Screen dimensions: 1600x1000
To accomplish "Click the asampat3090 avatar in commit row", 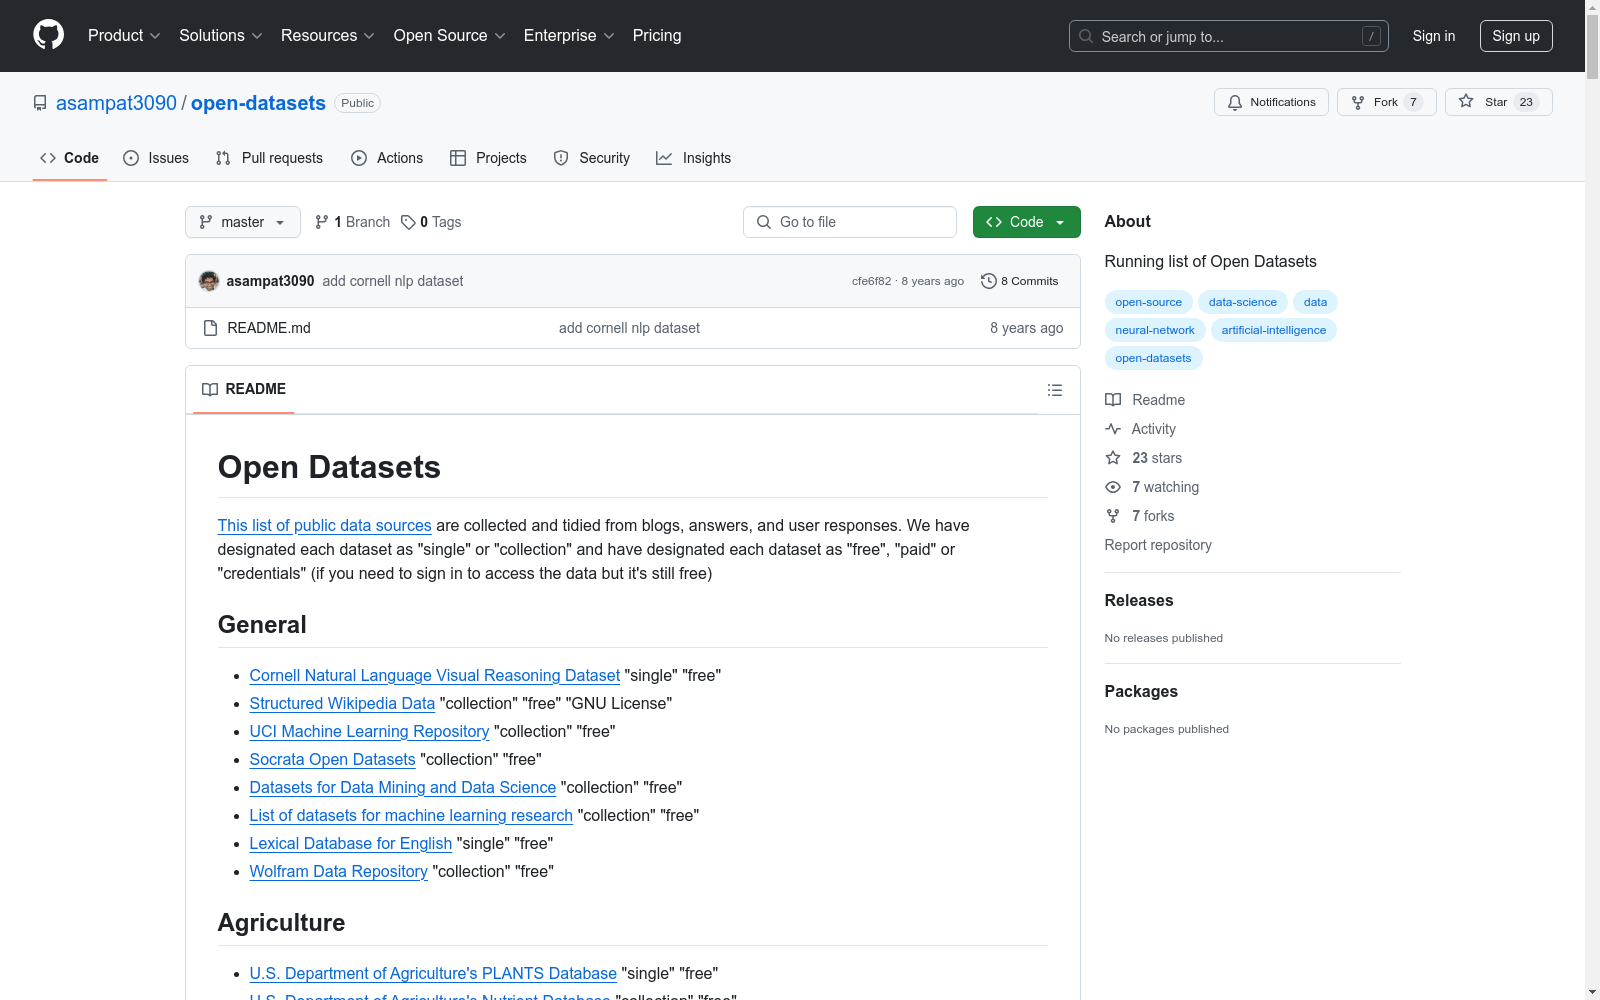I will pos(209,281).
